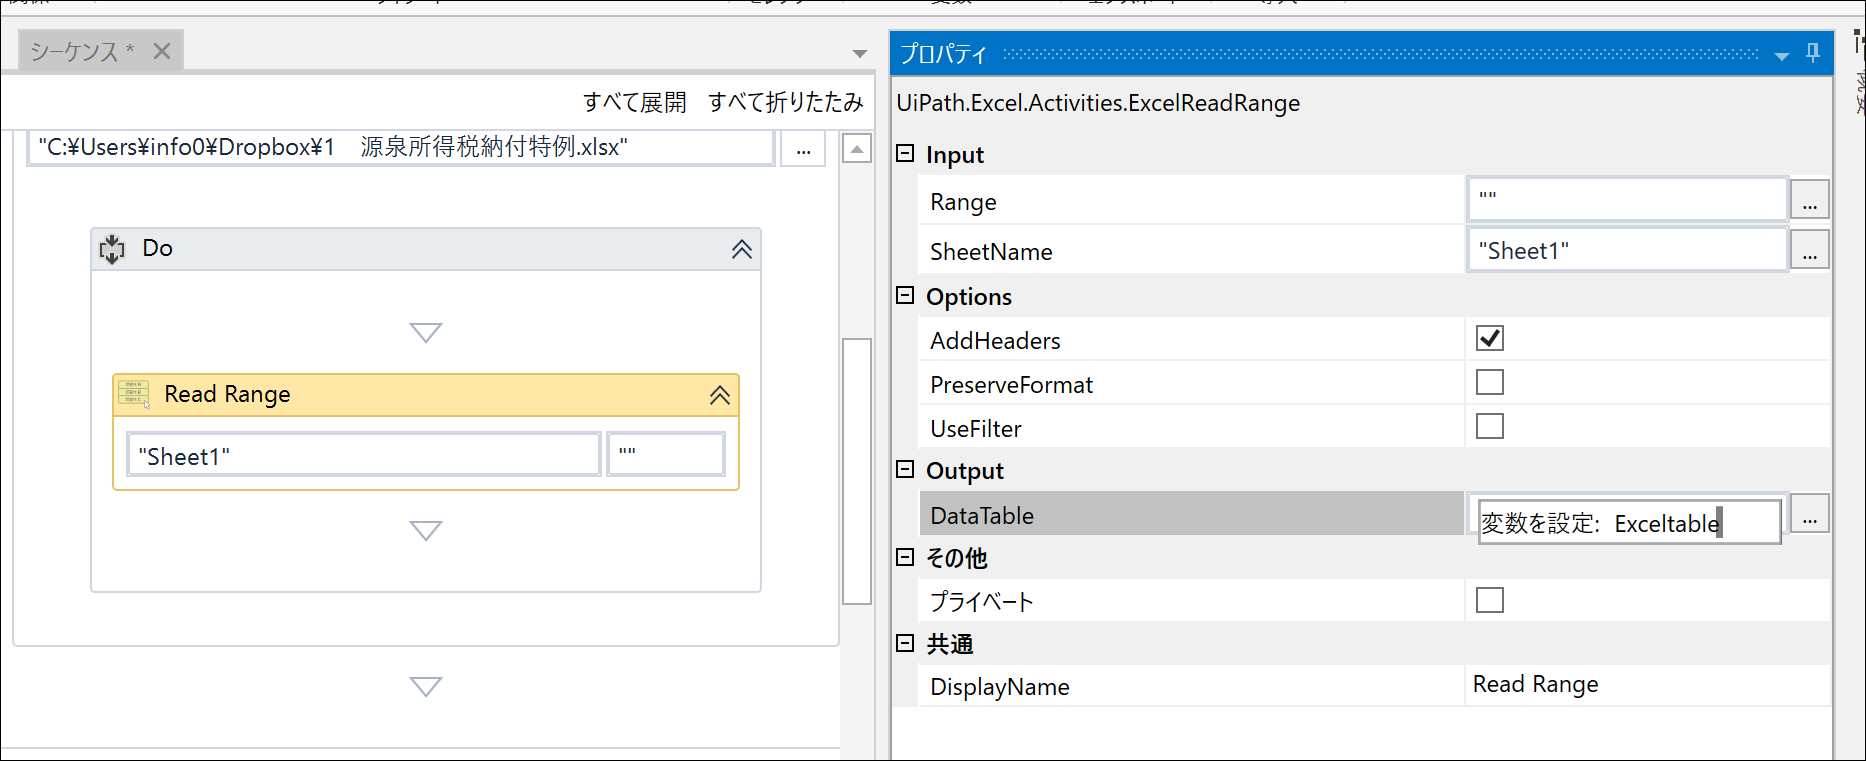This screenshot has height=761, width=1866.
Task: Click the Do activity title text
Action: click(x=157, y=248)
